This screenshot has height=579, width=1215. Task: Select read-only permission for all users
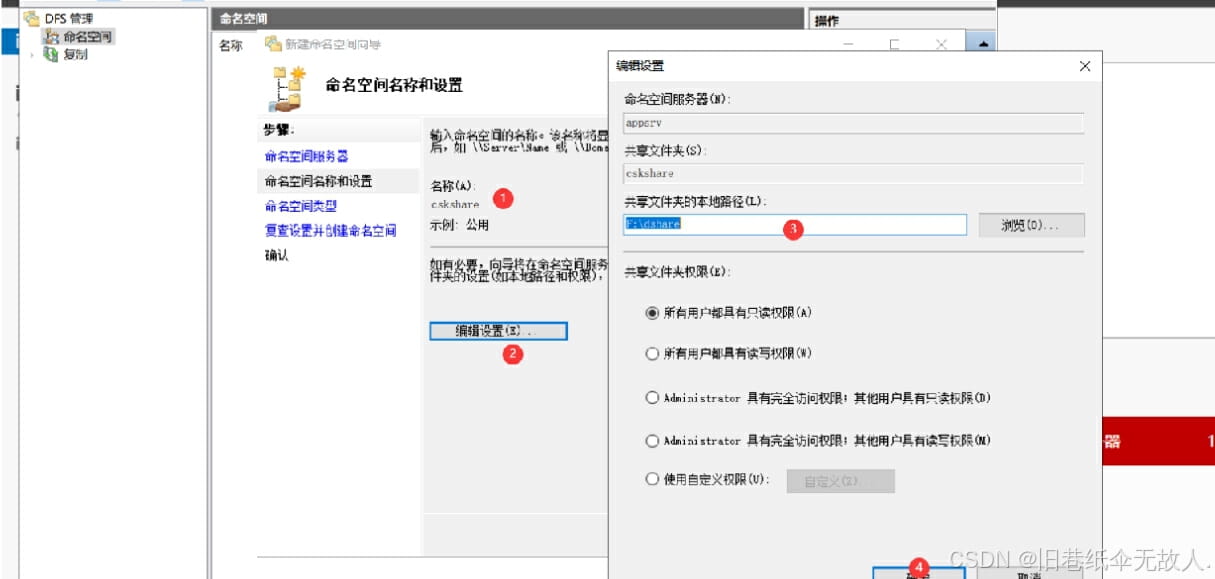click(653, 313)
